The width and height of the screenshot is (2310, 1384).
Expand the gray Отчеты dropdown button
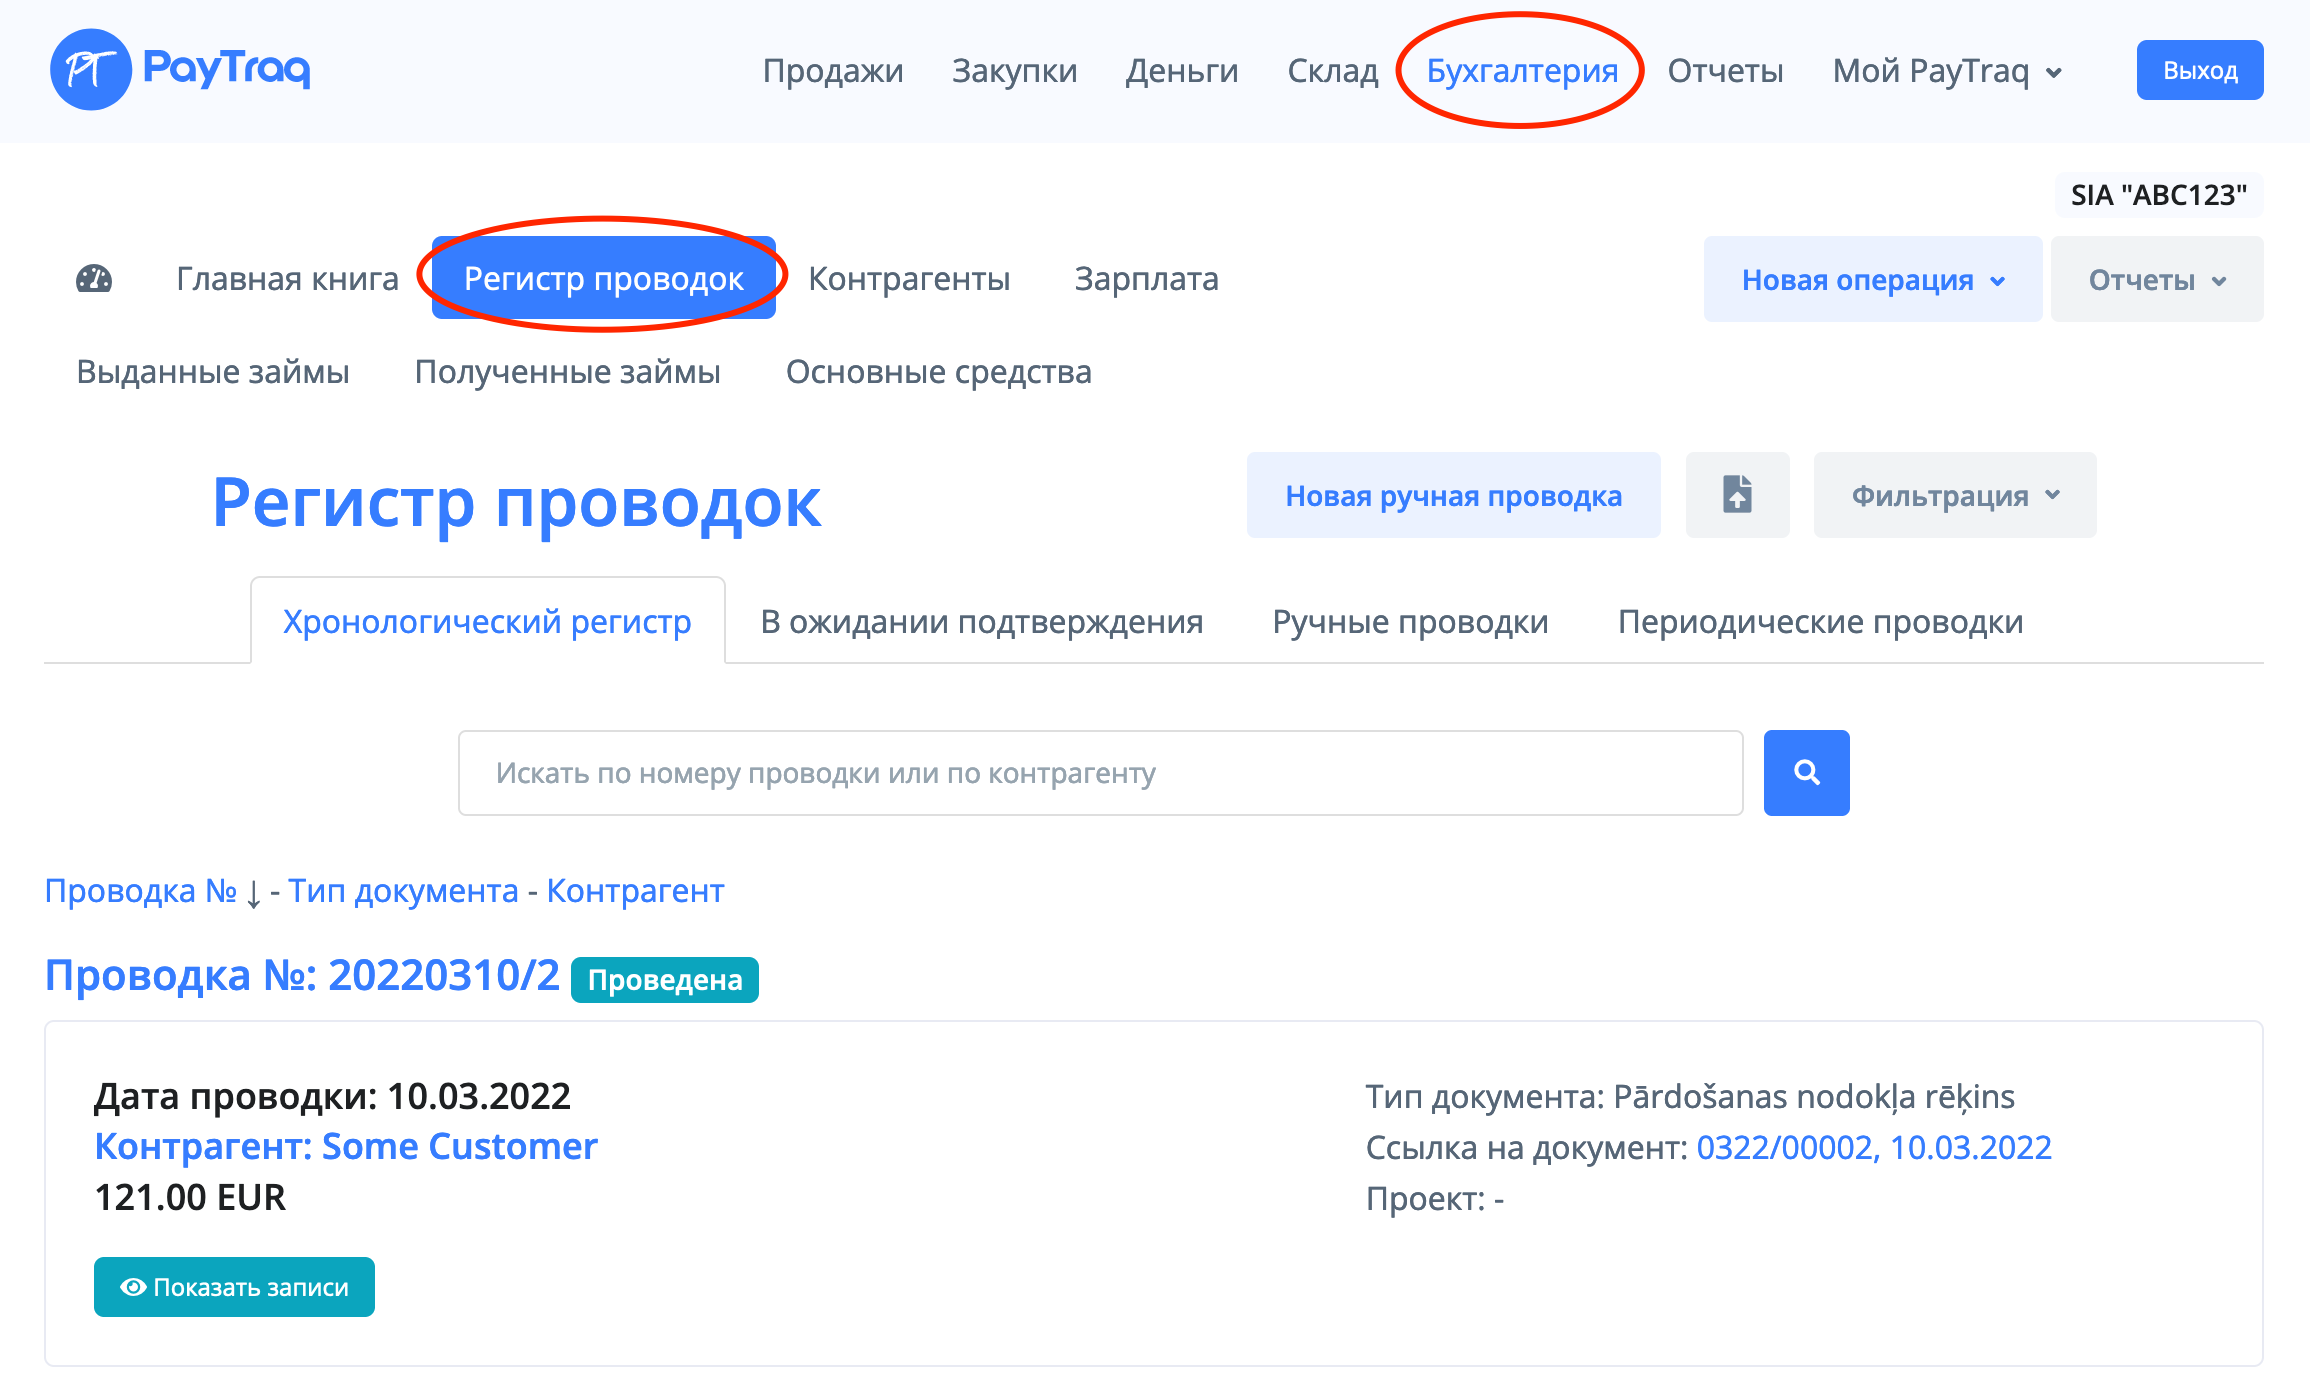click(x=2156, y=280)
